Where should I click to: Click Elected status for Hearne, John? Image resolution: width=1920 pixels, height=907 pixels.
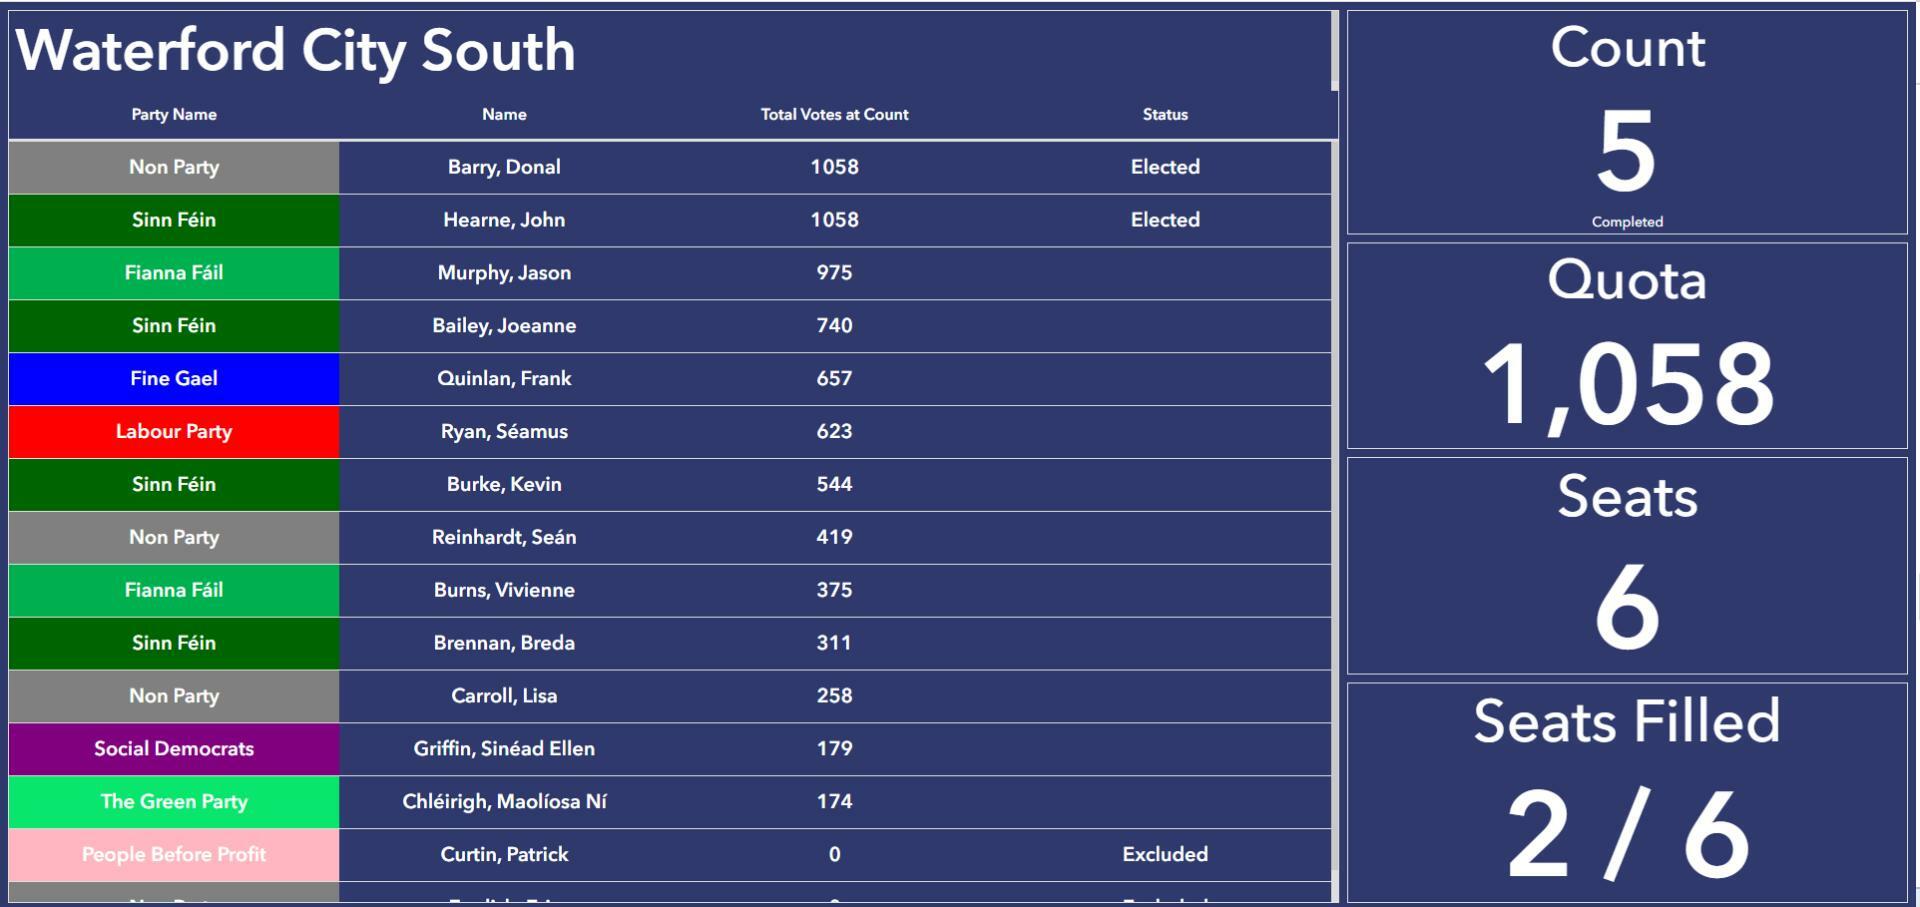pos(1165,220)
